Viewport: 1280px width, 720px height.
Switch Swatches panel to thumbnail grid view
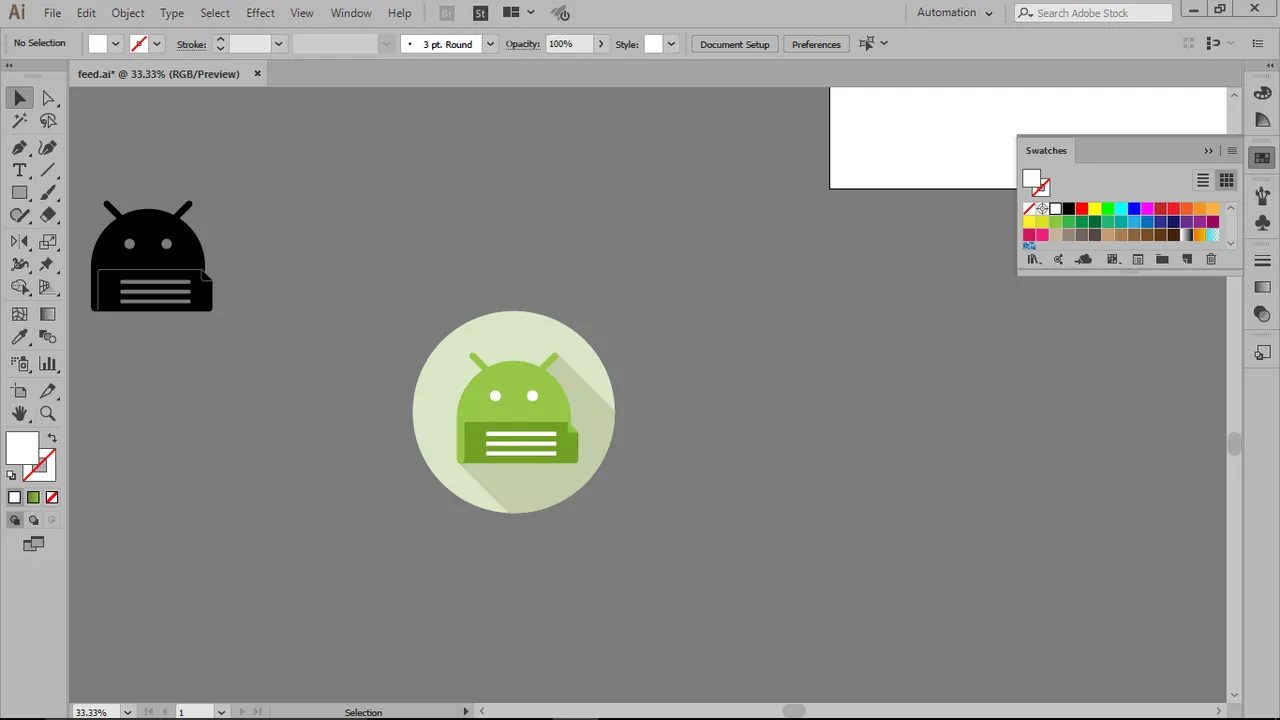[x=1226, y=180]
